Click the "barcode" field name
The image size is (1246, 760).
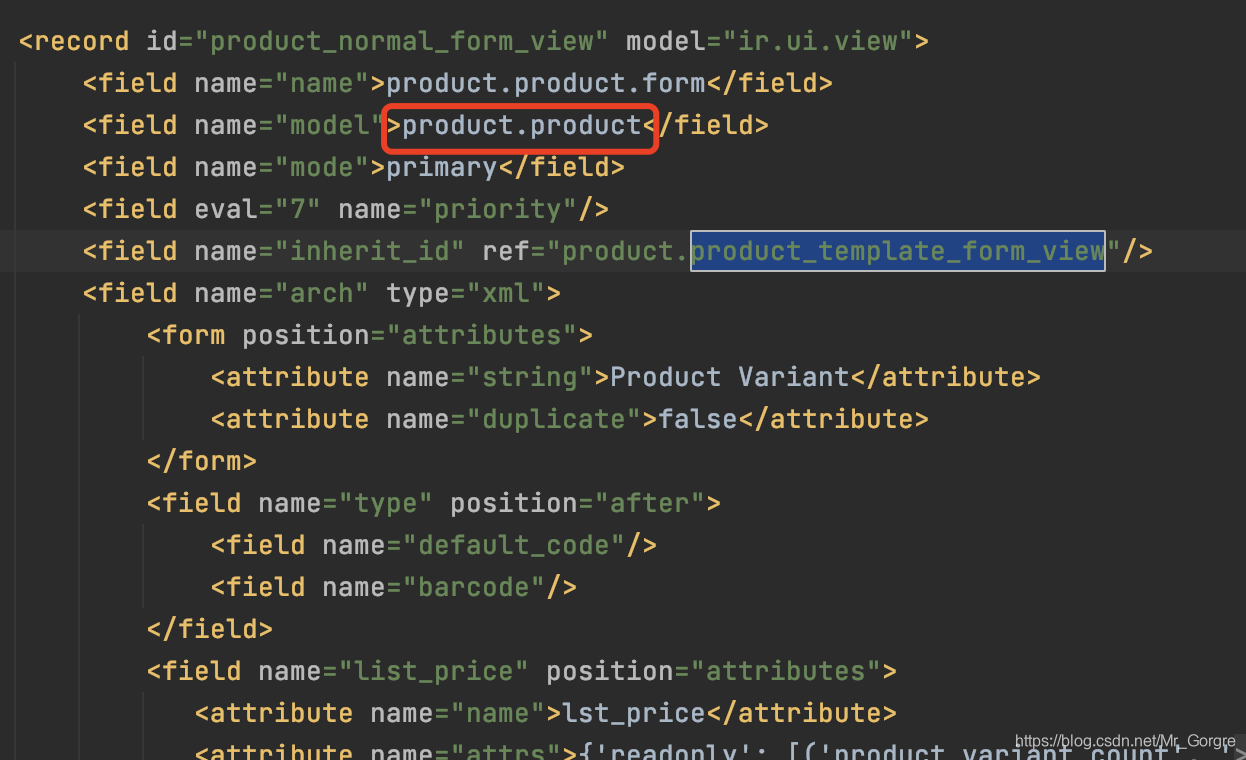[474, 588]
